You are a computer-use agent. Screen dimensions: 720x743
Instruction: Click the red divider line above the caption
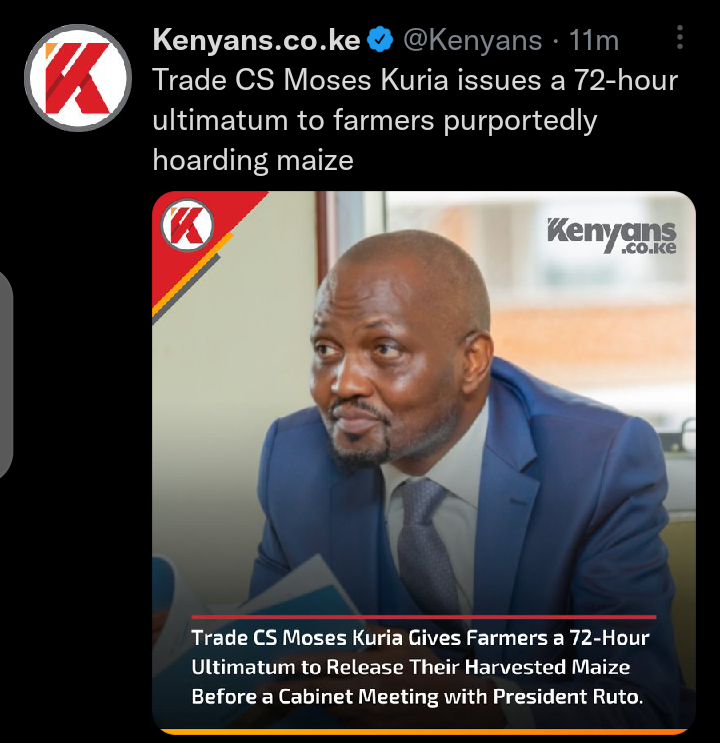[x=424, y=617]
